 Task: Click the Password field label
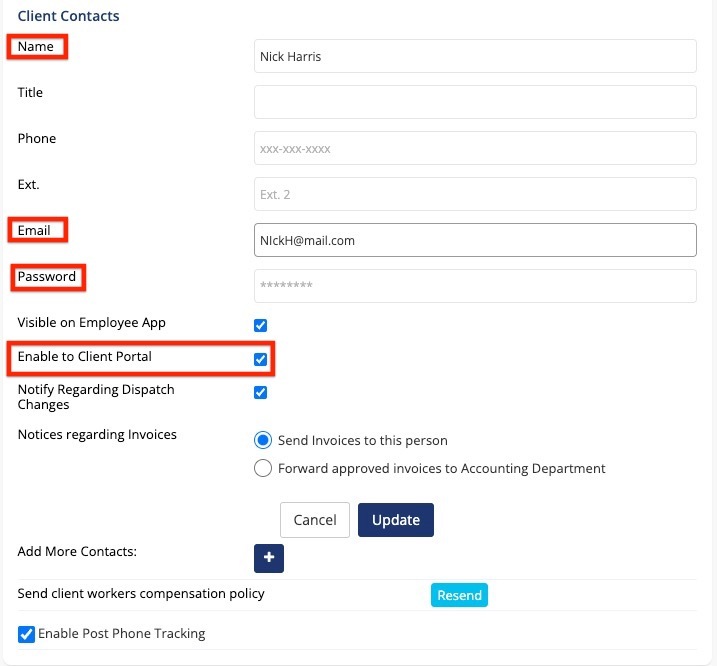[x=47, y=277]
